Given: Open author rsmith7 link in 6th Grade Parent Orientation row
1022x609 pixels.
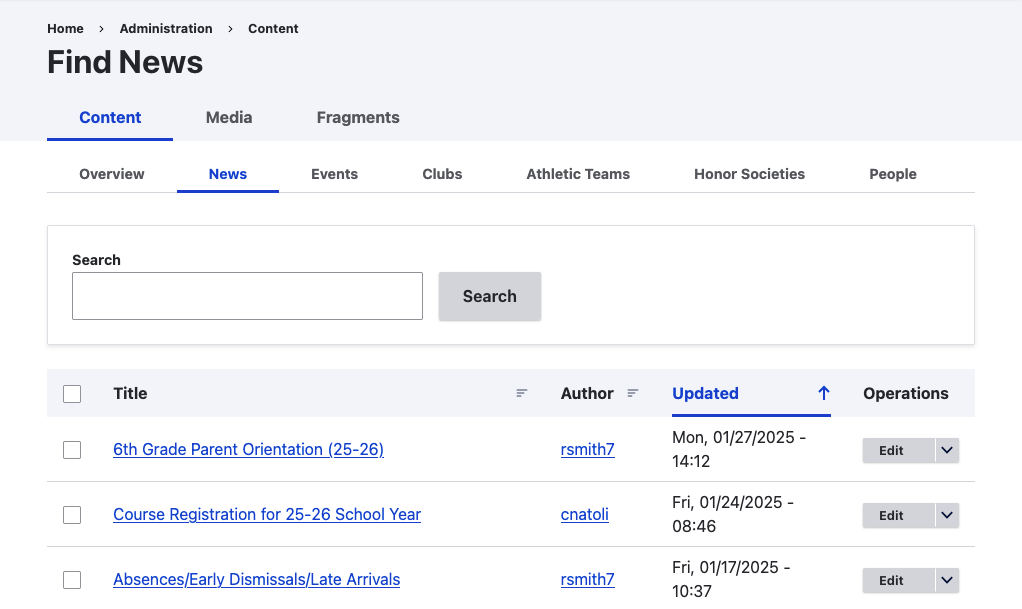Looking at the screenshot, I should coord(587,449).
